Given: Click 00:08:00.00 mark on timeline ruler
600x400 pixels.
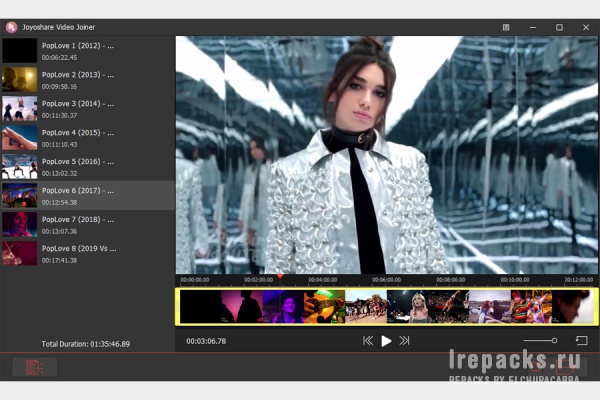Looking at the screenshot, I should [451, 280].
